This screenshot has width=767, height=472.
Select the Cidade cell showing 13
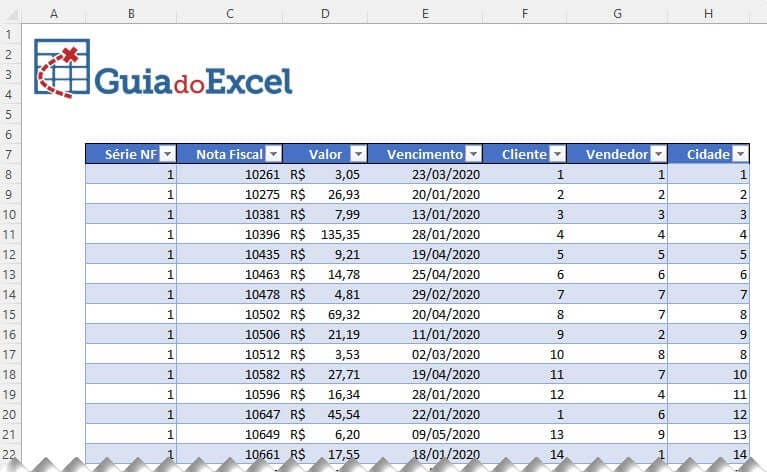(x=708, y=434)
